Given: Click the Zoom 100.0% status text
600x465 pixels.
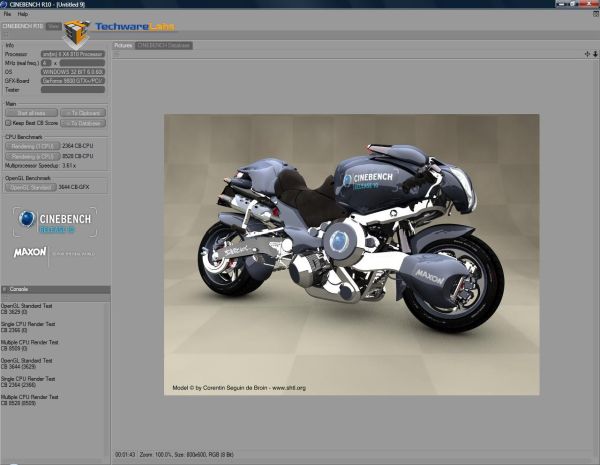Looking at the screenshot, I should [x=156, y=455].
